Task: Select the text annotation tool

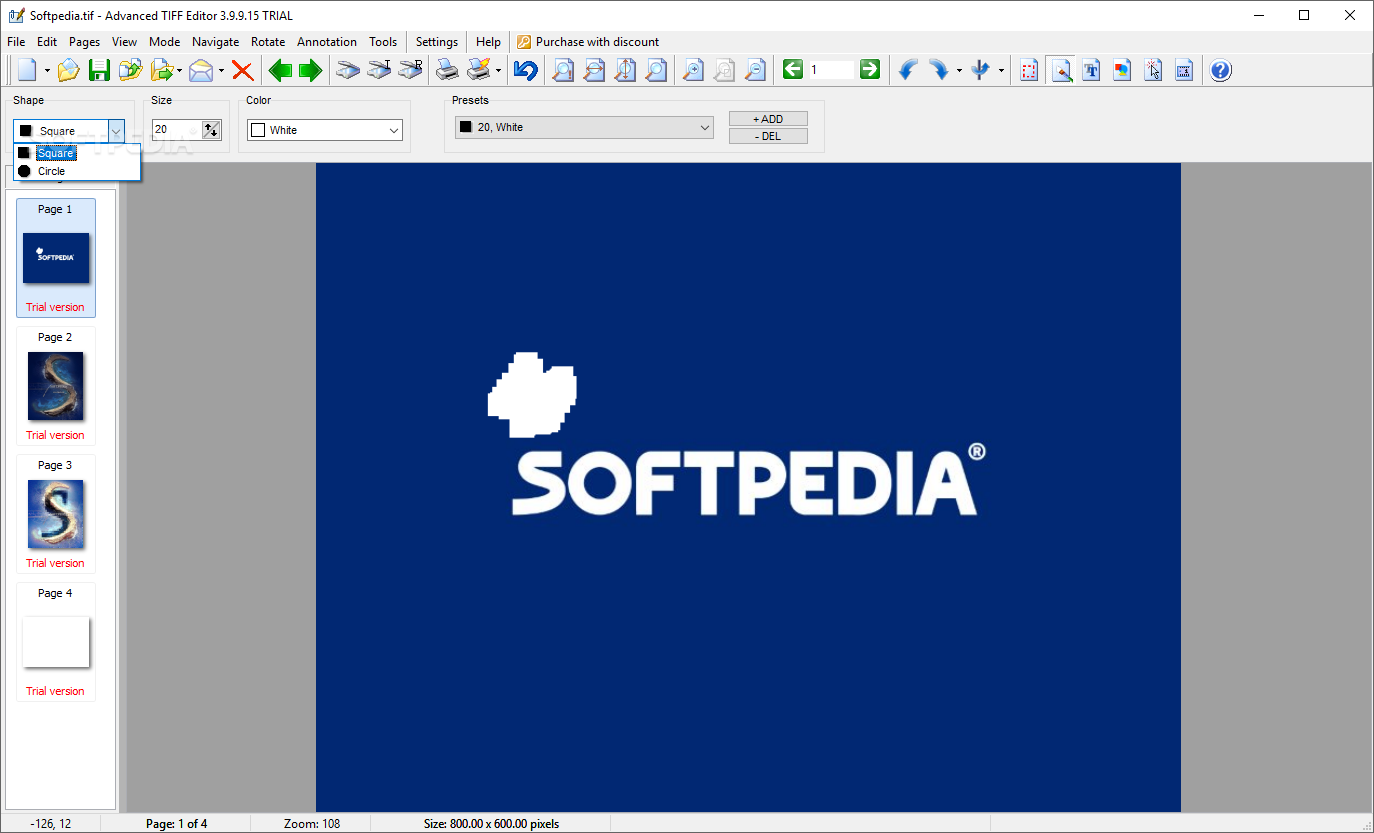Action: 1092,70
